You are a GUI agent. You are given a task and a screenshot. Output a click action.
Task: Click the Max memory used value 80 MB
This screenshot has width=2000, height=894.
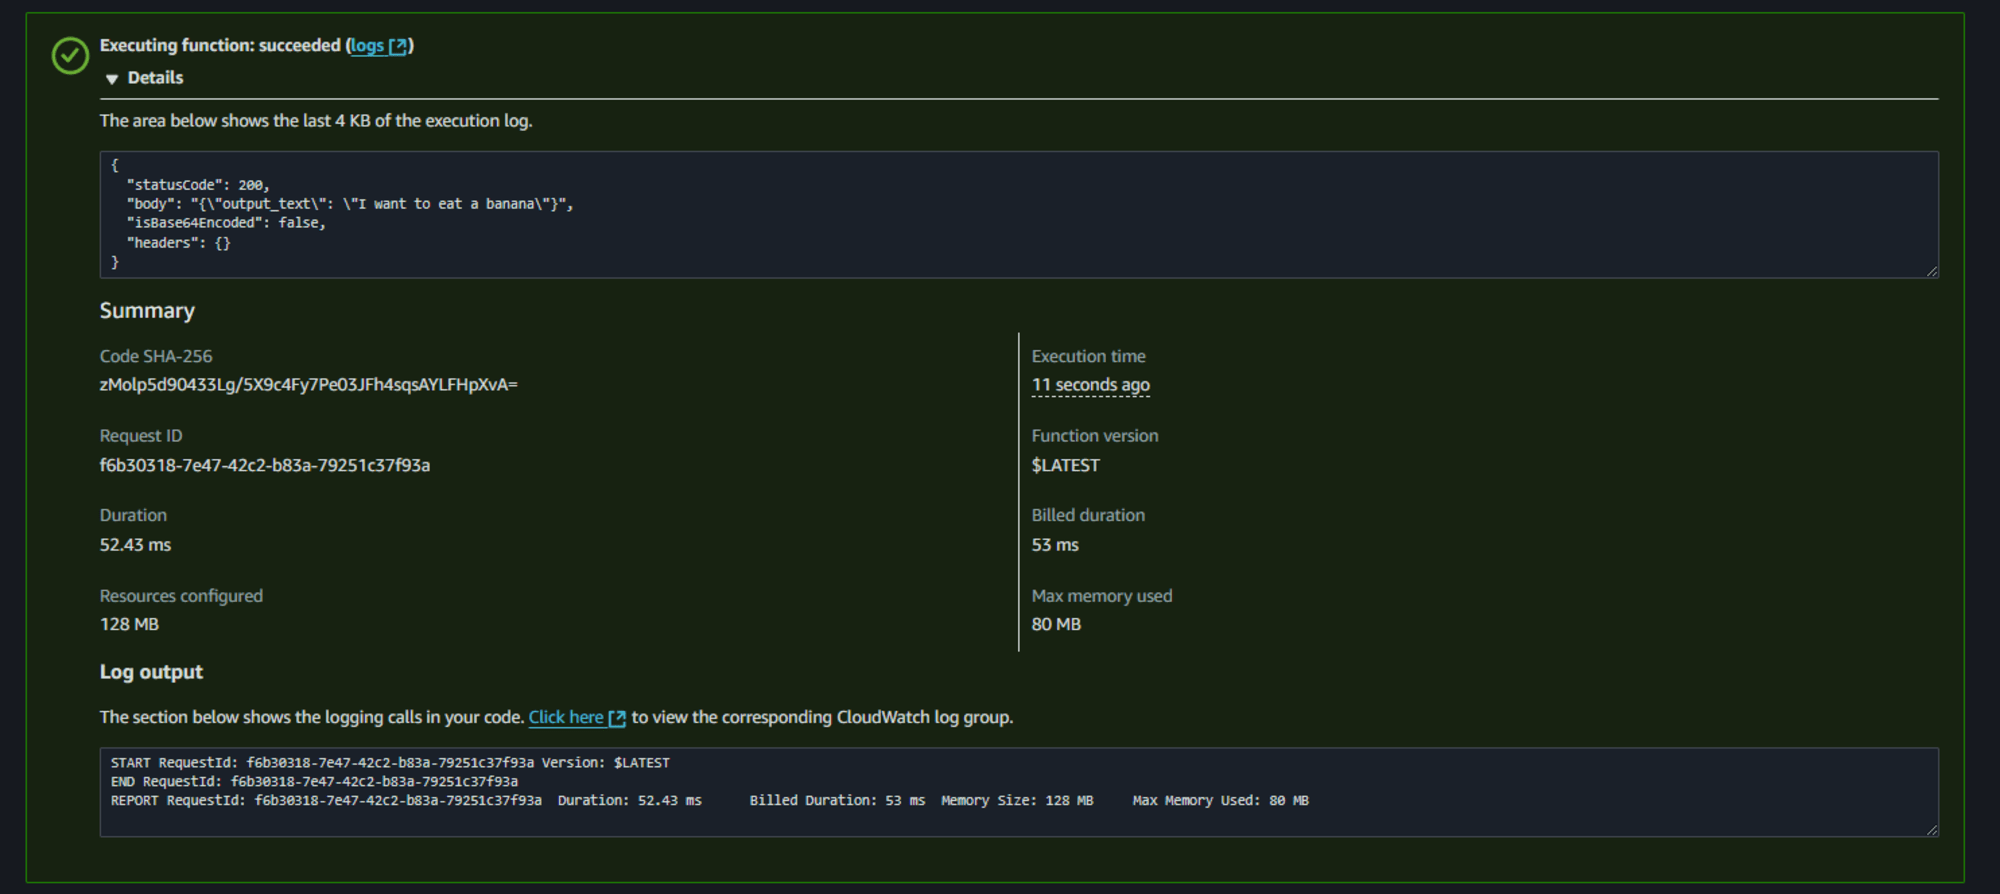pyautogui.click(x=1056, y=624)
